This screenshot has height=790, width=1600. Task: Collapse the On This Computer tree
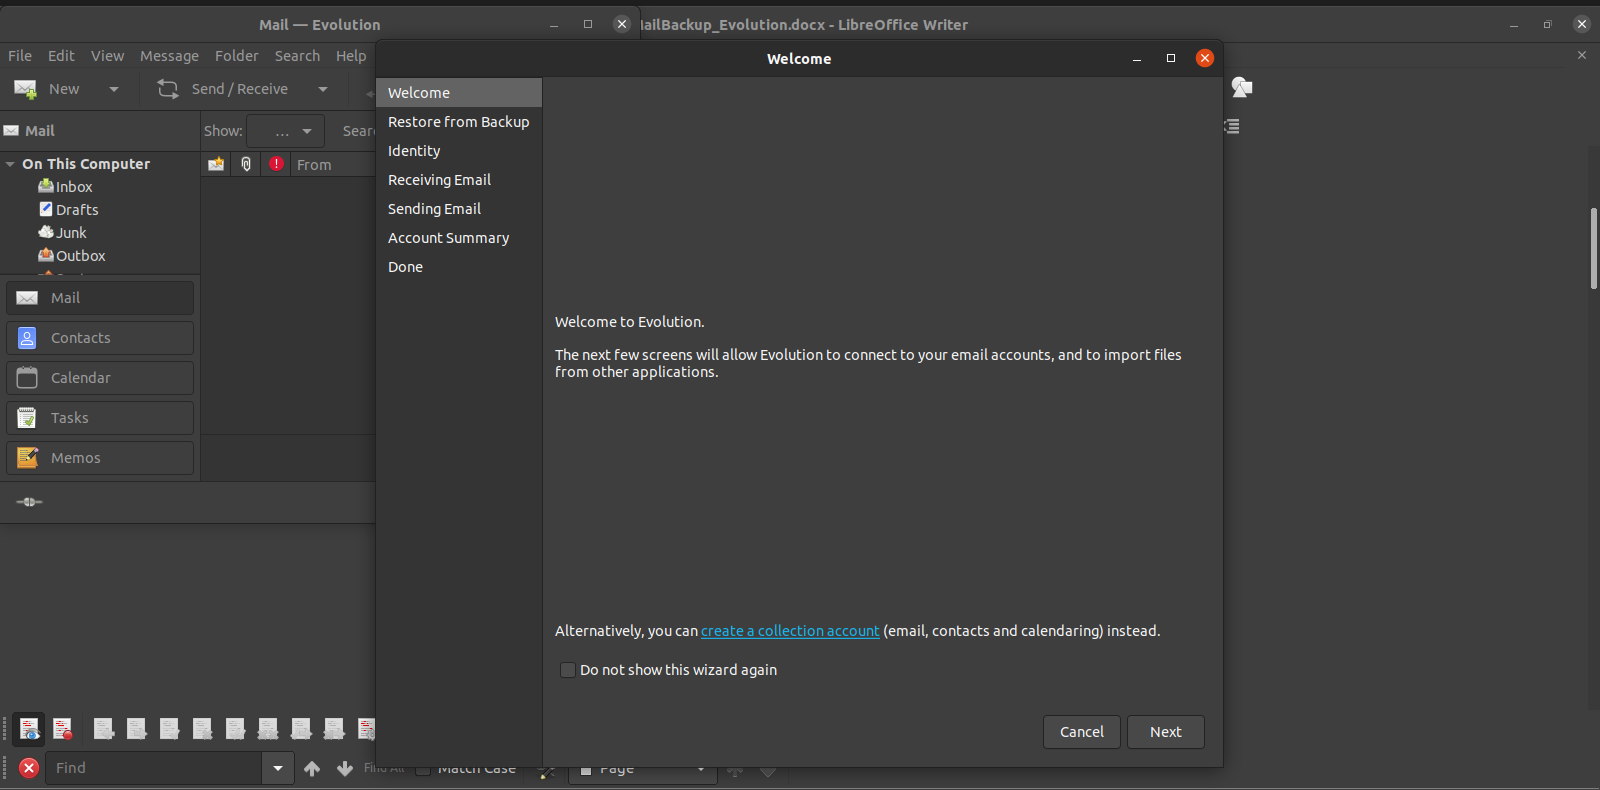[10, 164]
